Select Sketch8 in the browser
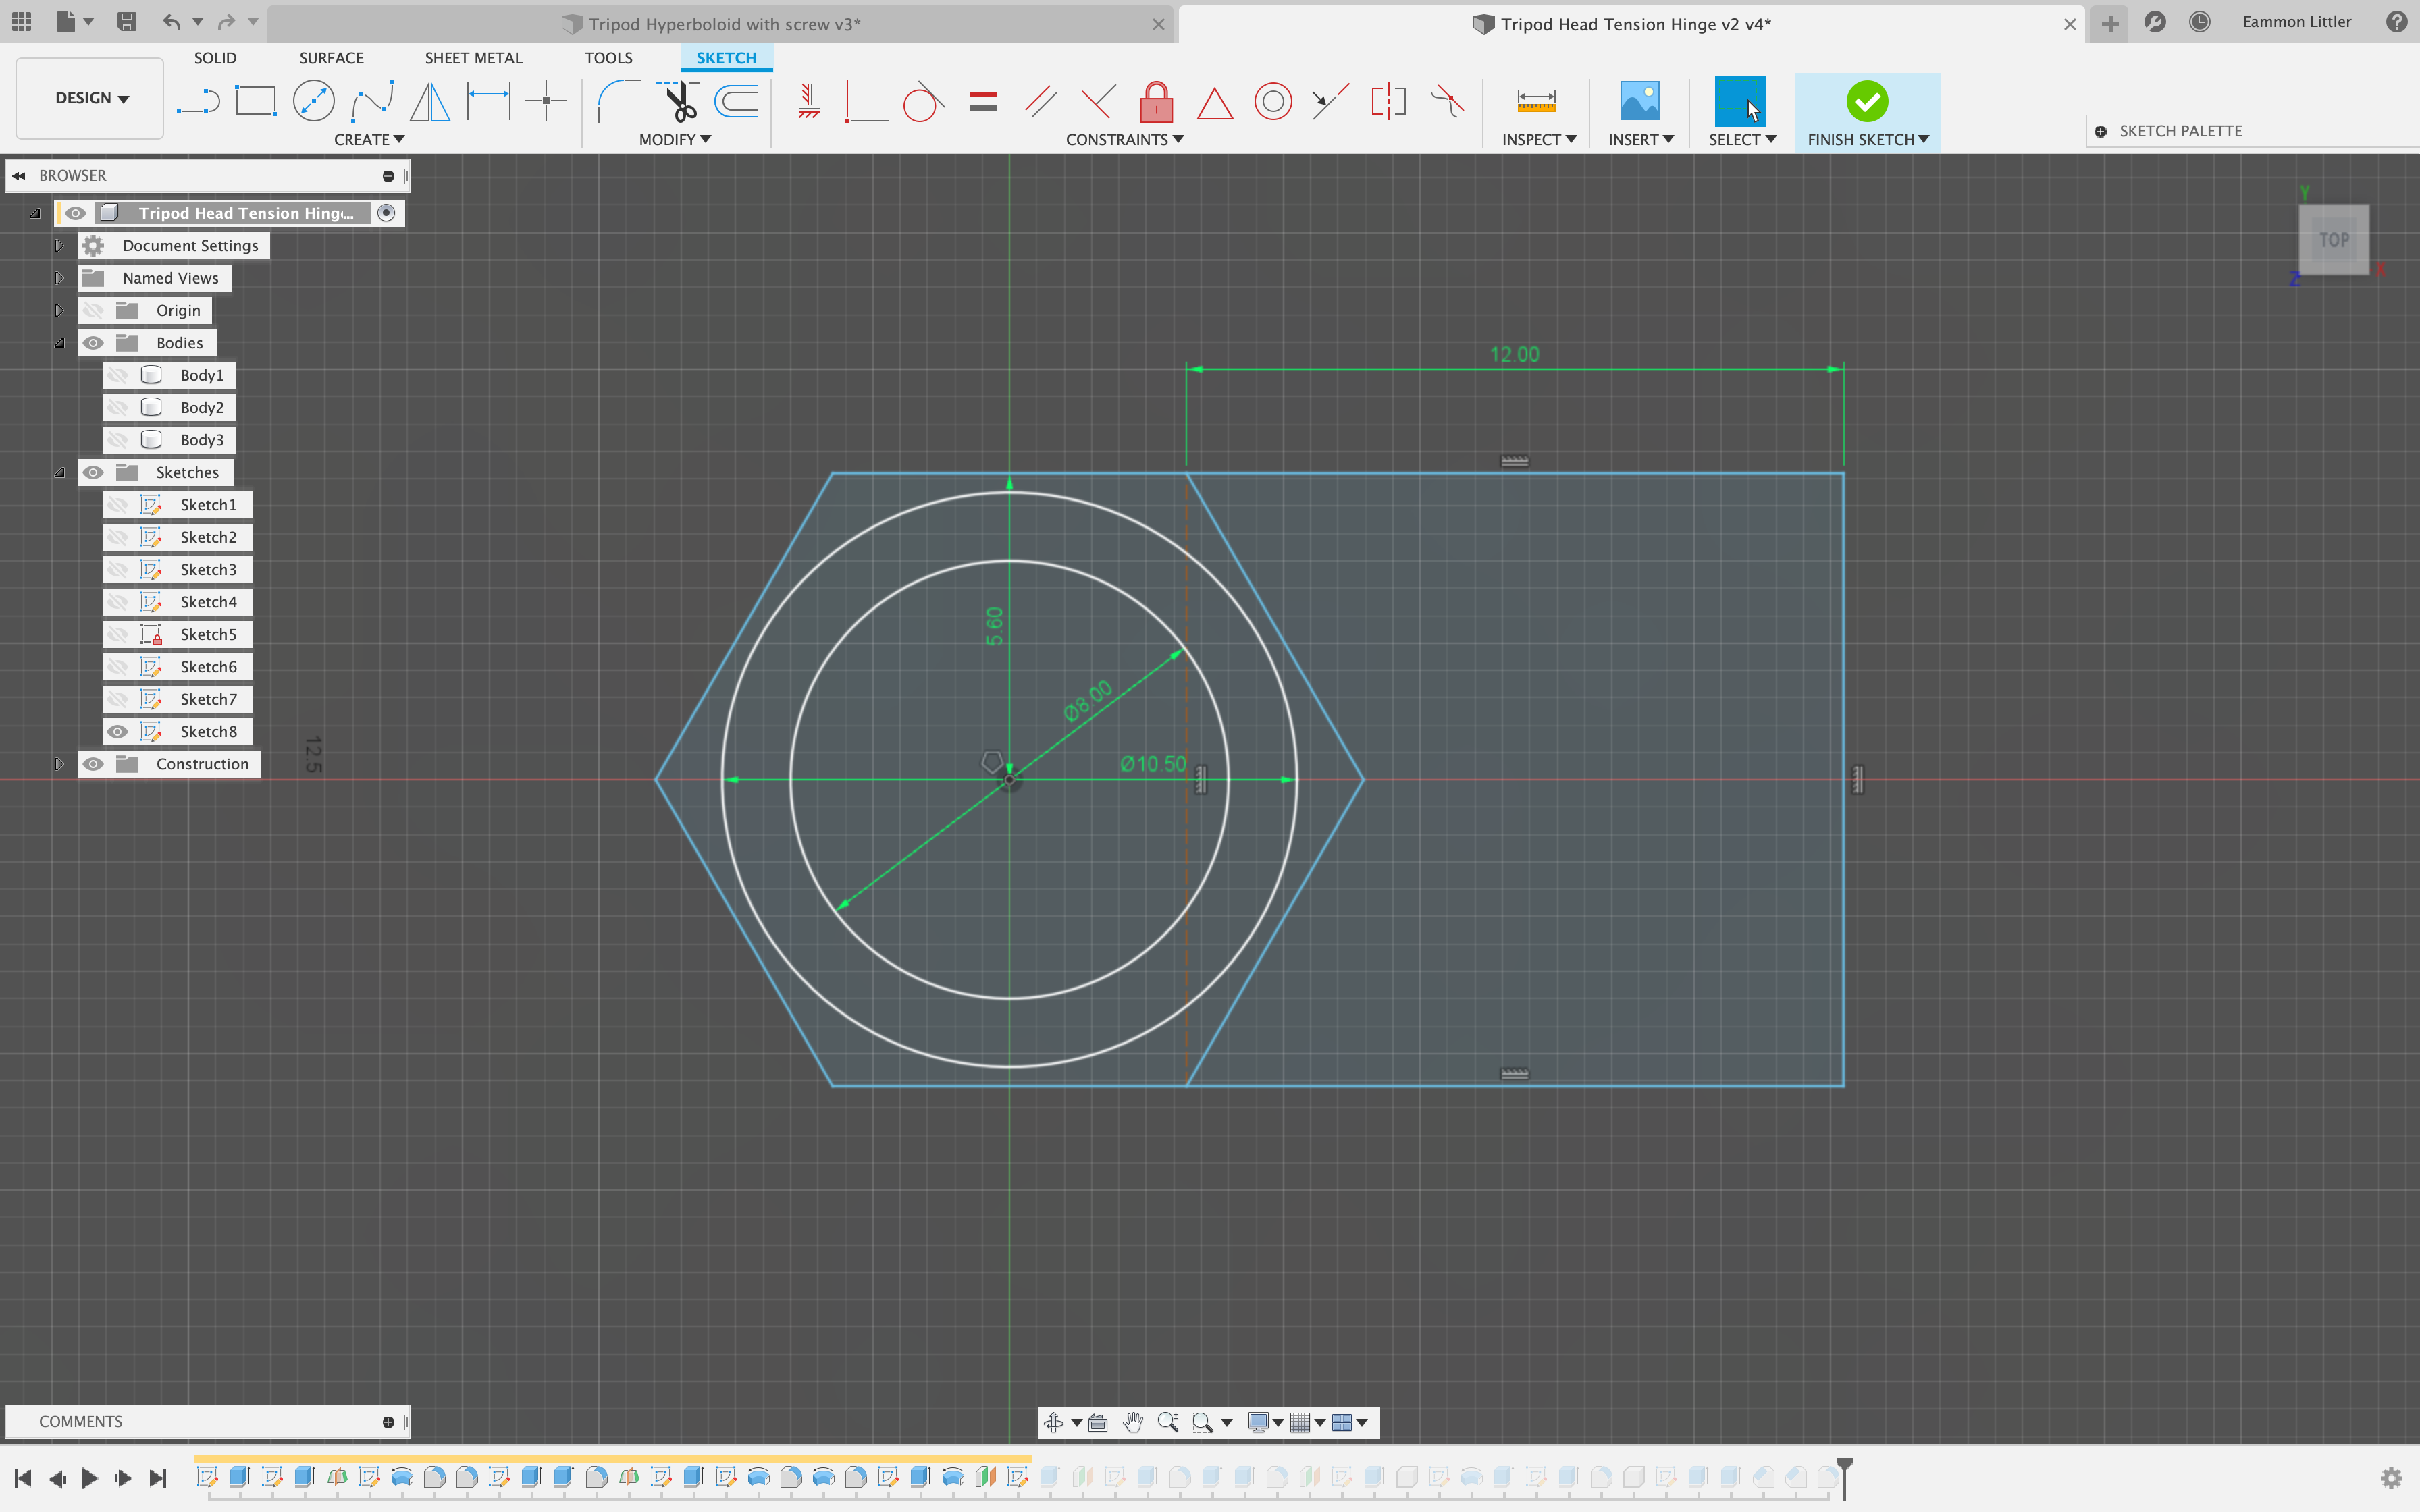The image size is (2420, 1512). [x=210, y=731]
